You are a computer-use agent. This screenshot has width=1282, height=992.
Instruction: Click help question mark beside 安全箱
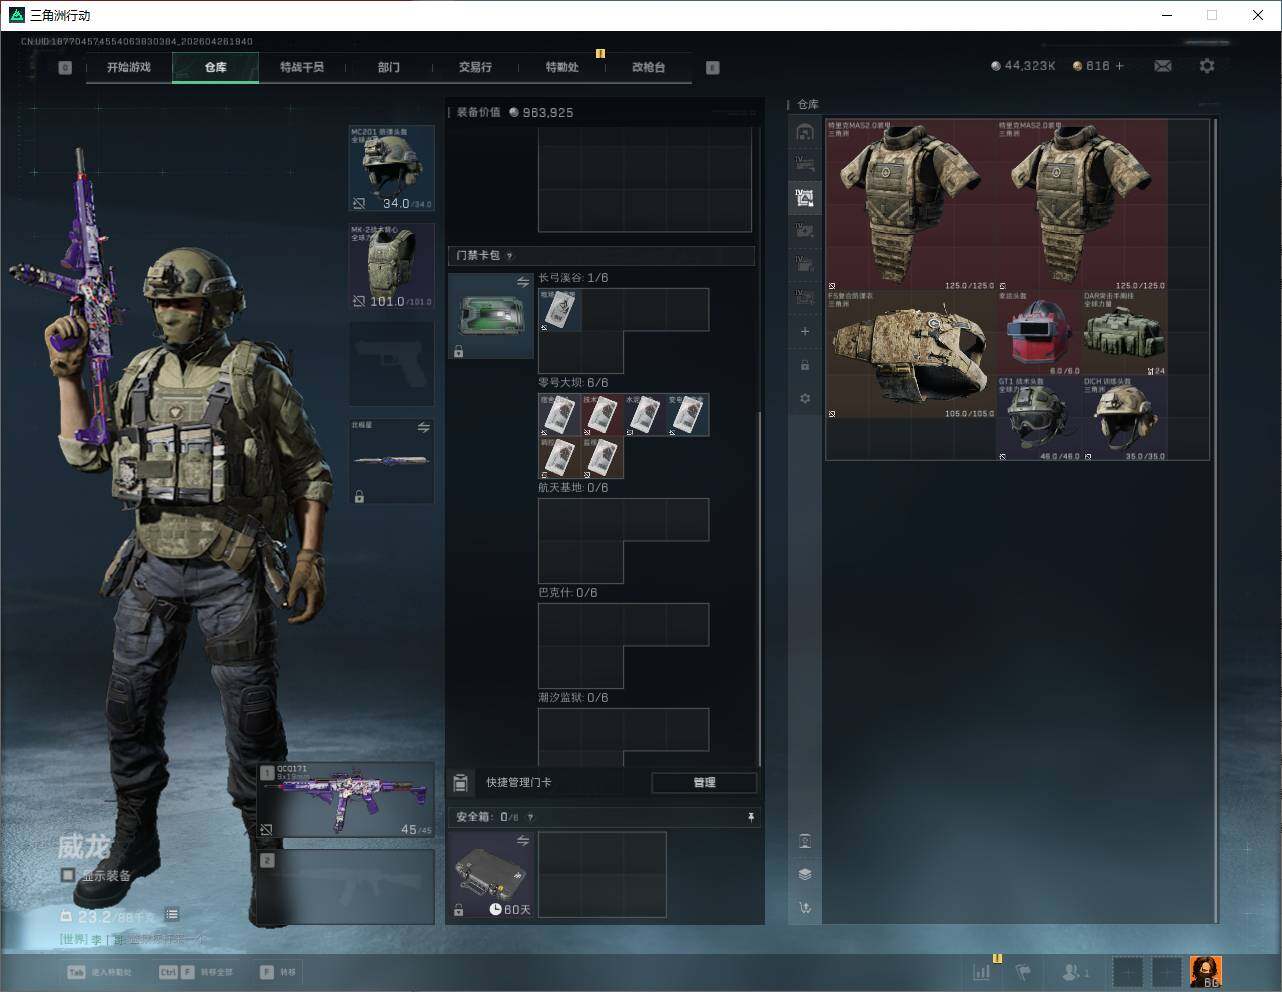530,817
